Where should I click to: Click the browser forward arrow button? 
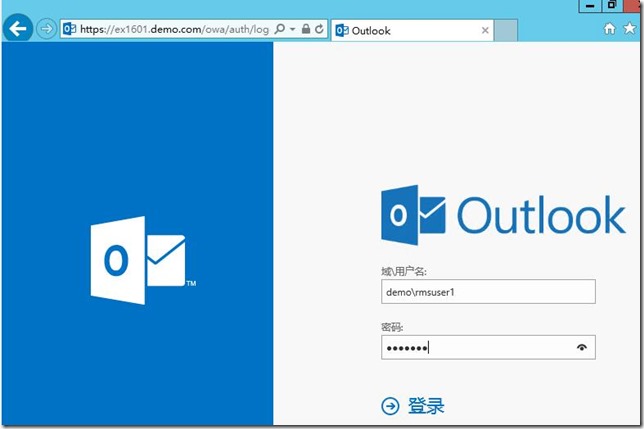(x=46, y=29)
